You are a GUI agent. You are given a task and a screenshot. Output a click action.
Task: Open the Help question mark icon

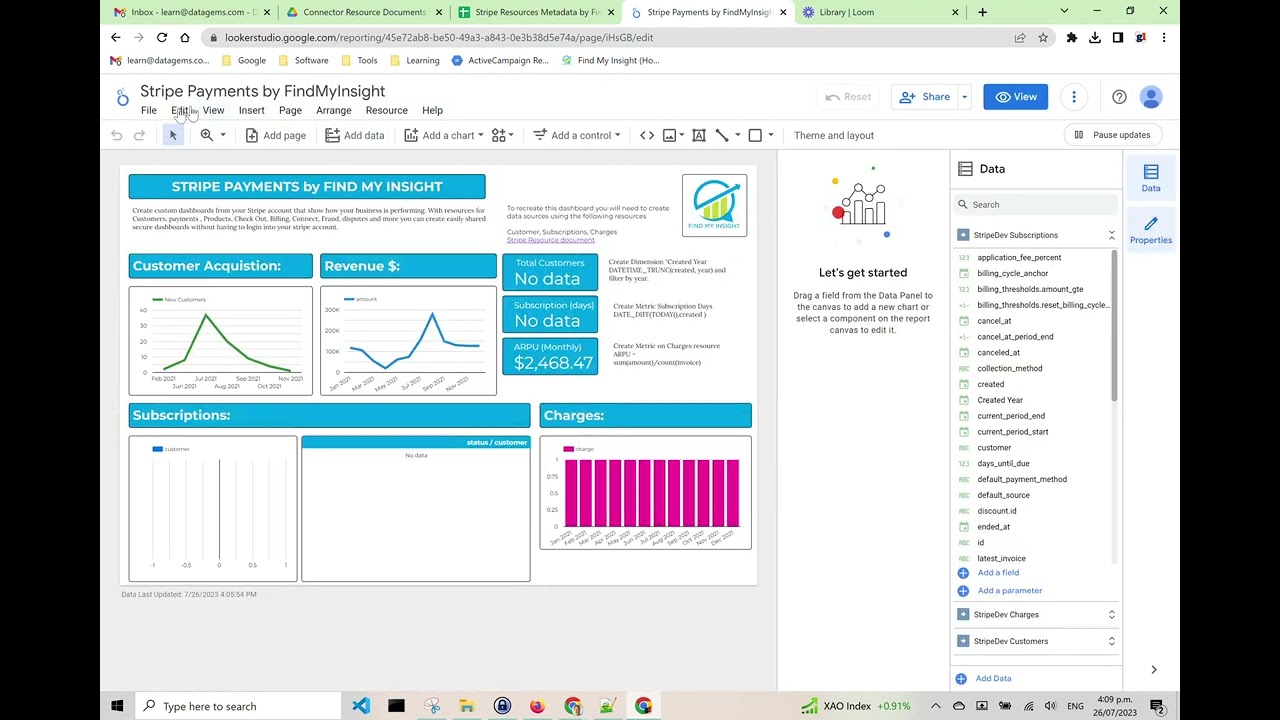(1119, 97)
